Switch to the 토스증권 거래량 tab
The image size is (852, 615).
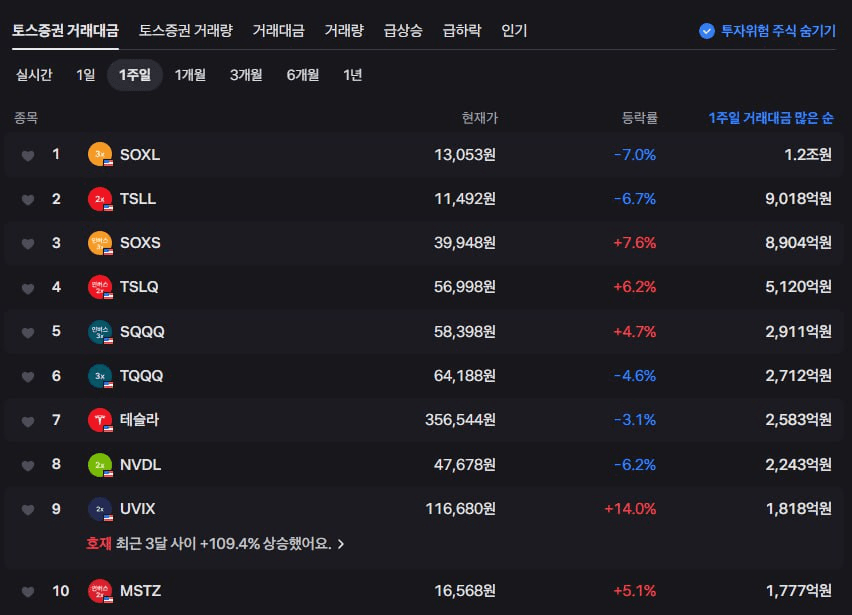tap(185, 30)
